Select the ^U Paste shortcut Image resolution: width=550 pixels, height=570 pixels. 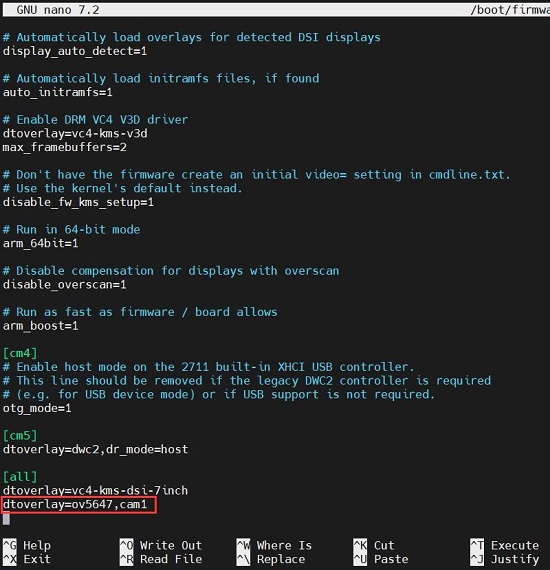coord(381,559)
